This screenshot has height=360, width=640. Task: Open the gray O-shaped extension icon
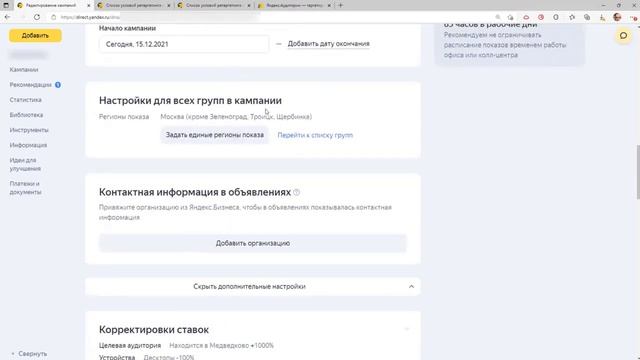[556, 17]
